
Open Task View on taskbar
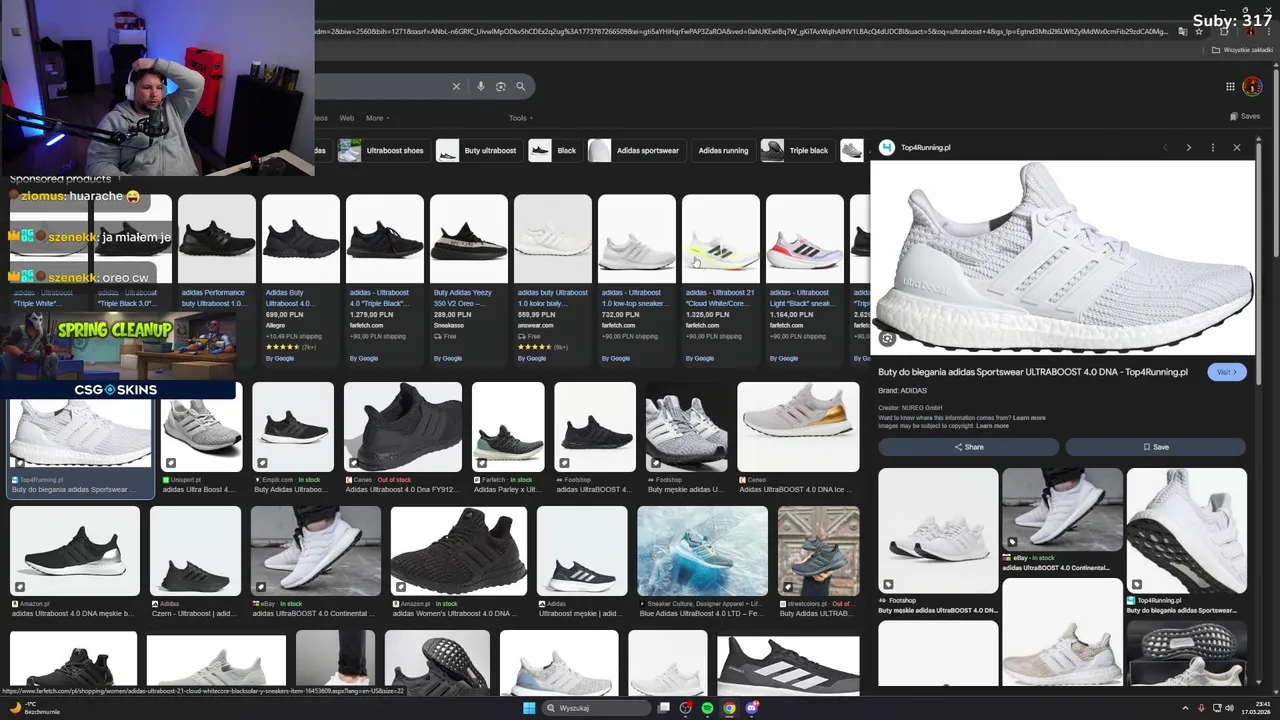pos(663,708)
